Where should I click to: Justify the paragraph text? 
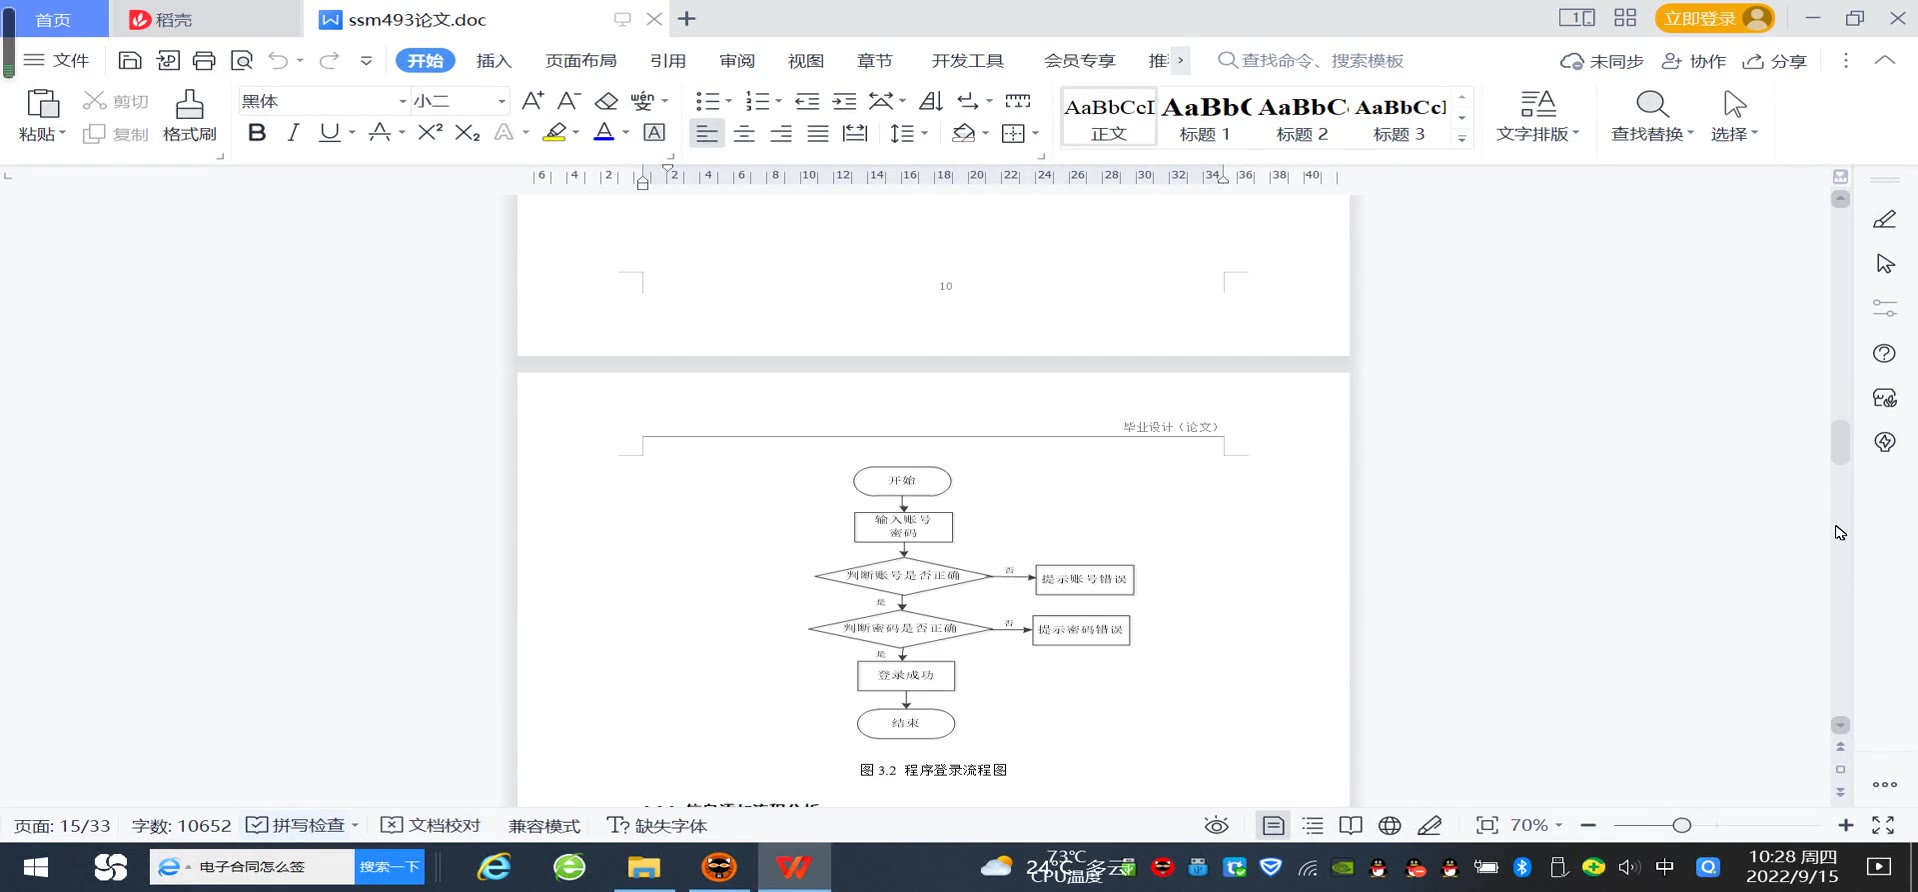click(818, 133)
